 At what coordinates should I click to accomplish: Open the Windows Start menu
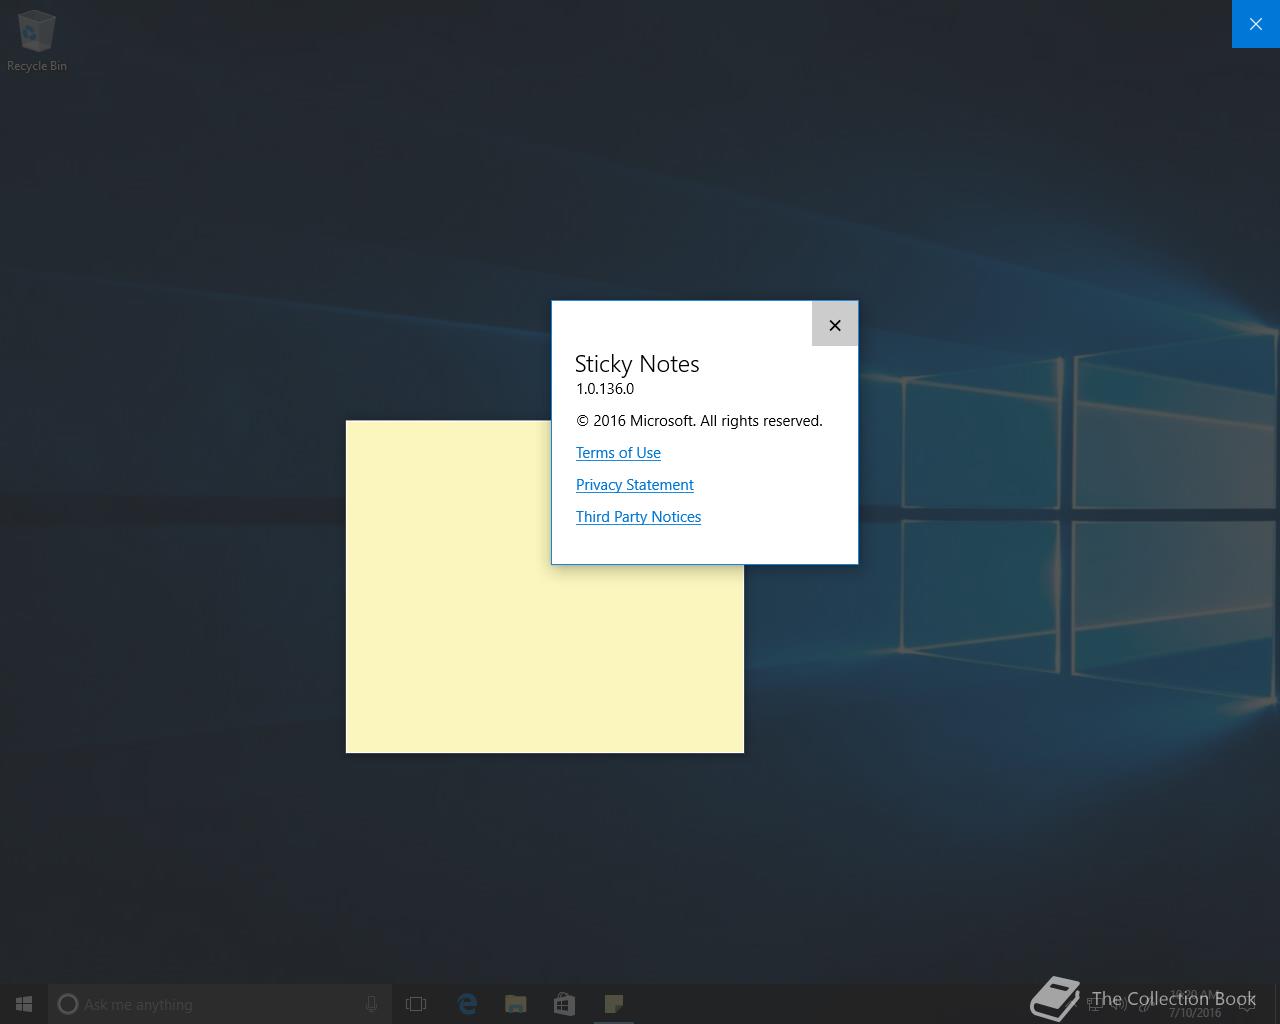coord(24,1004)
